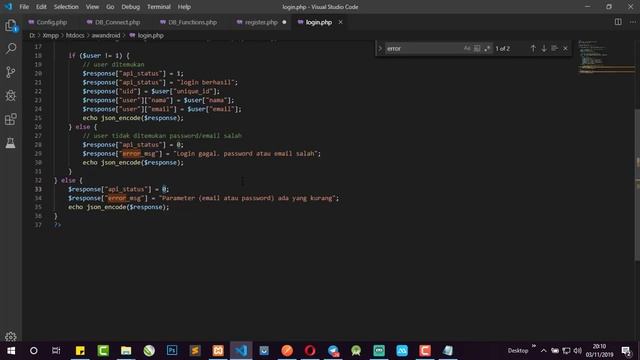Screen dimensions: 640x360
Task: Go to previous match in find widget
Action: pos(533,48)
